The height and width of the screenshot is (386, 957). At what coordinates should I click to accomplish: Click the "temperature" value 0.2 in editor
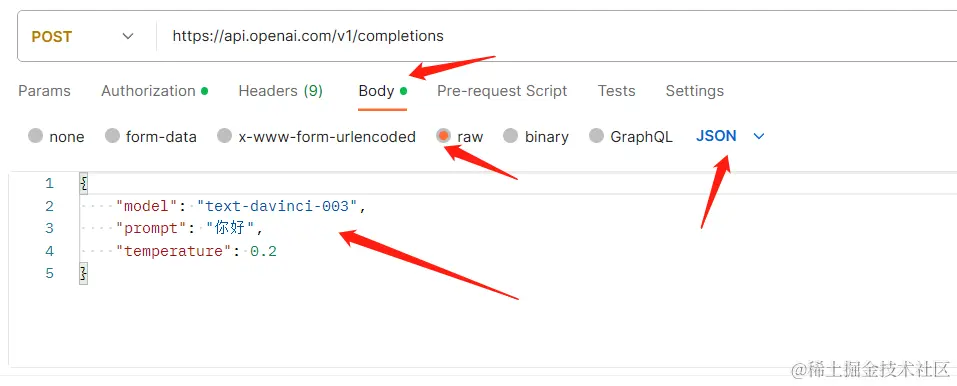point(264,251)
